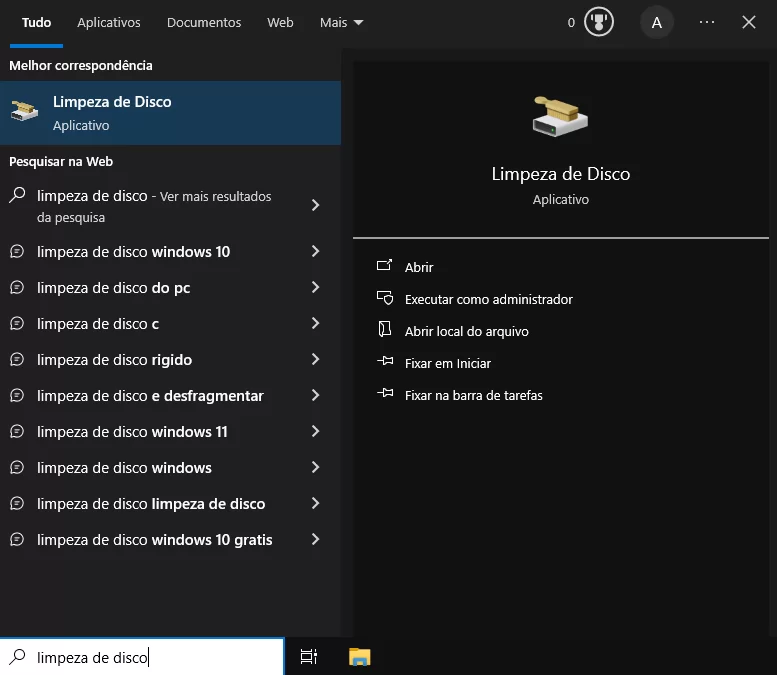Expand arrow for limpeza de disco limpeza de disco
Viewport: 777px width, 675px height.
coord(315,503)
